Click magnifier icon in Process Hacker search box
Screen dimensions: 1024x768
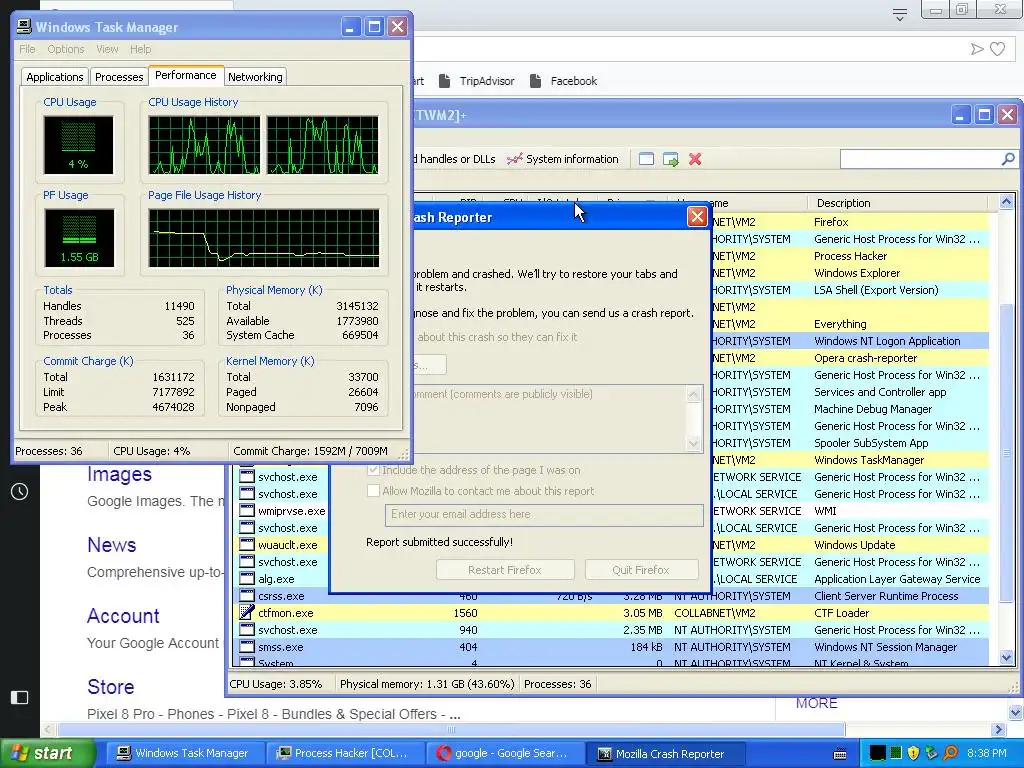pos(1008,159)
